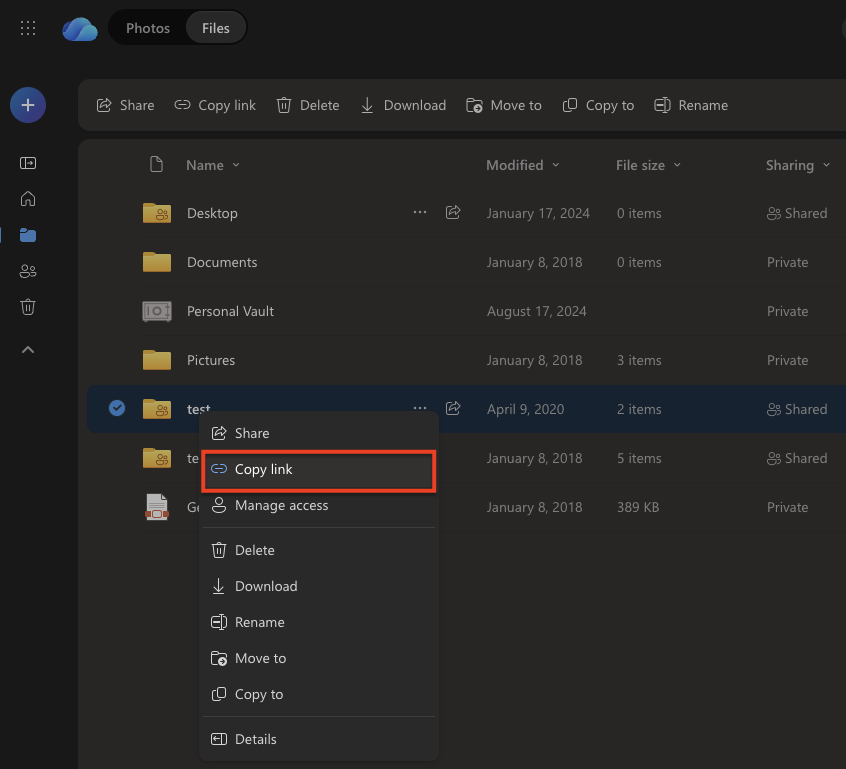Open Recycle bin in the sidebar
846x769 pixels.
coord(28,307)
